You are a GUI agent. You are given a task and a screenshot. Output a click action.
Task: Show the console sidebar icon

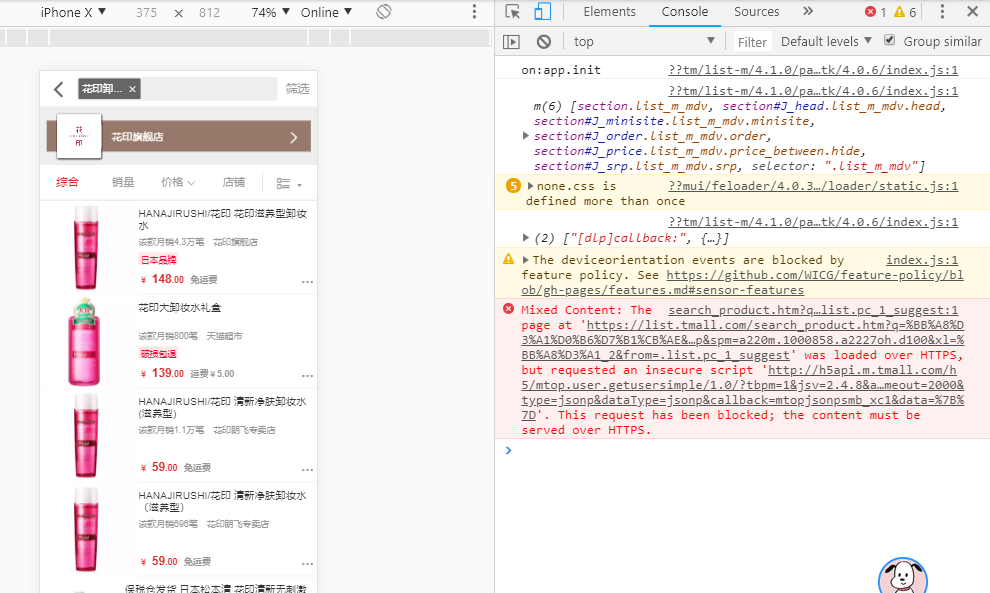tap(511, 42)
